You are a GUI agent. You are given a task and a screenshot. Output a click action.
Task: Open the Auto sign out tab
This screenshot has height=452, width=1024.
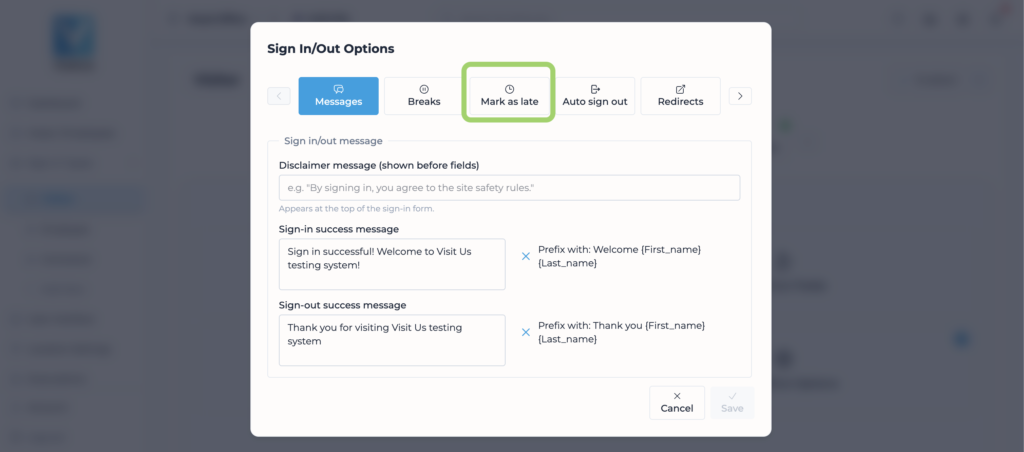[x=595, y=96]
